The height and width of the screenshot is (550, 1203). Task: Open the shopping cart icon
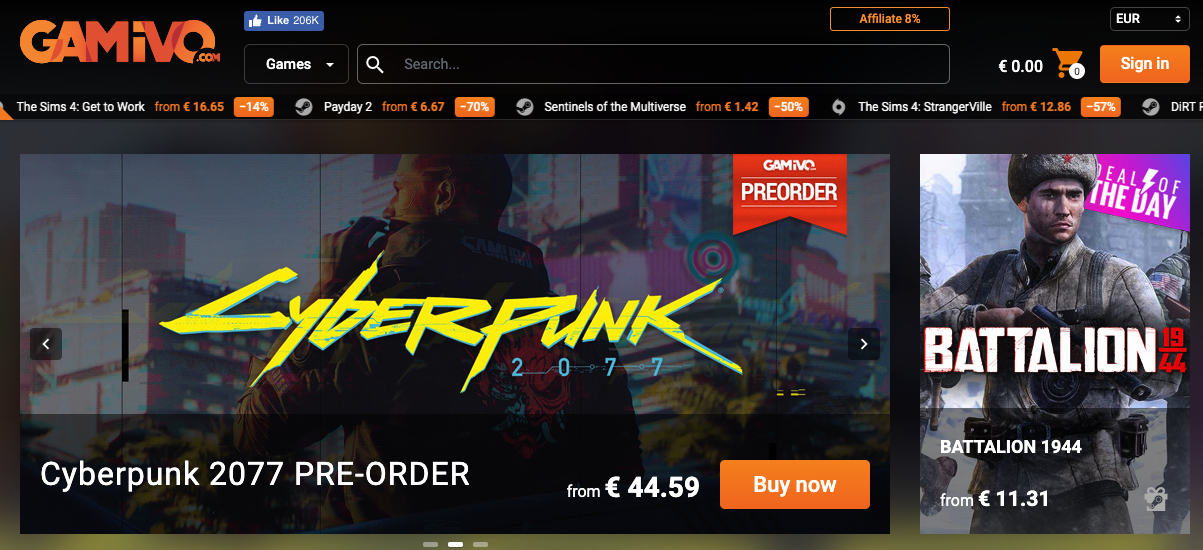[x=1067, y=63]
